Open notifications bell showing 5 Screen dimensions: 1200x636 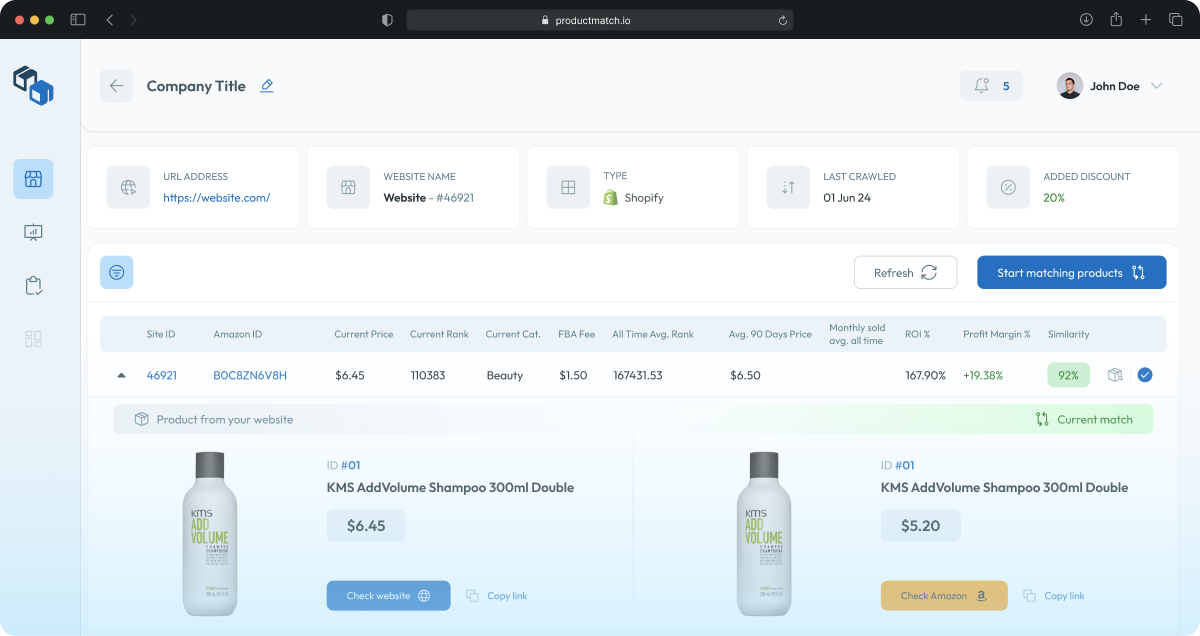click(992, 86)
